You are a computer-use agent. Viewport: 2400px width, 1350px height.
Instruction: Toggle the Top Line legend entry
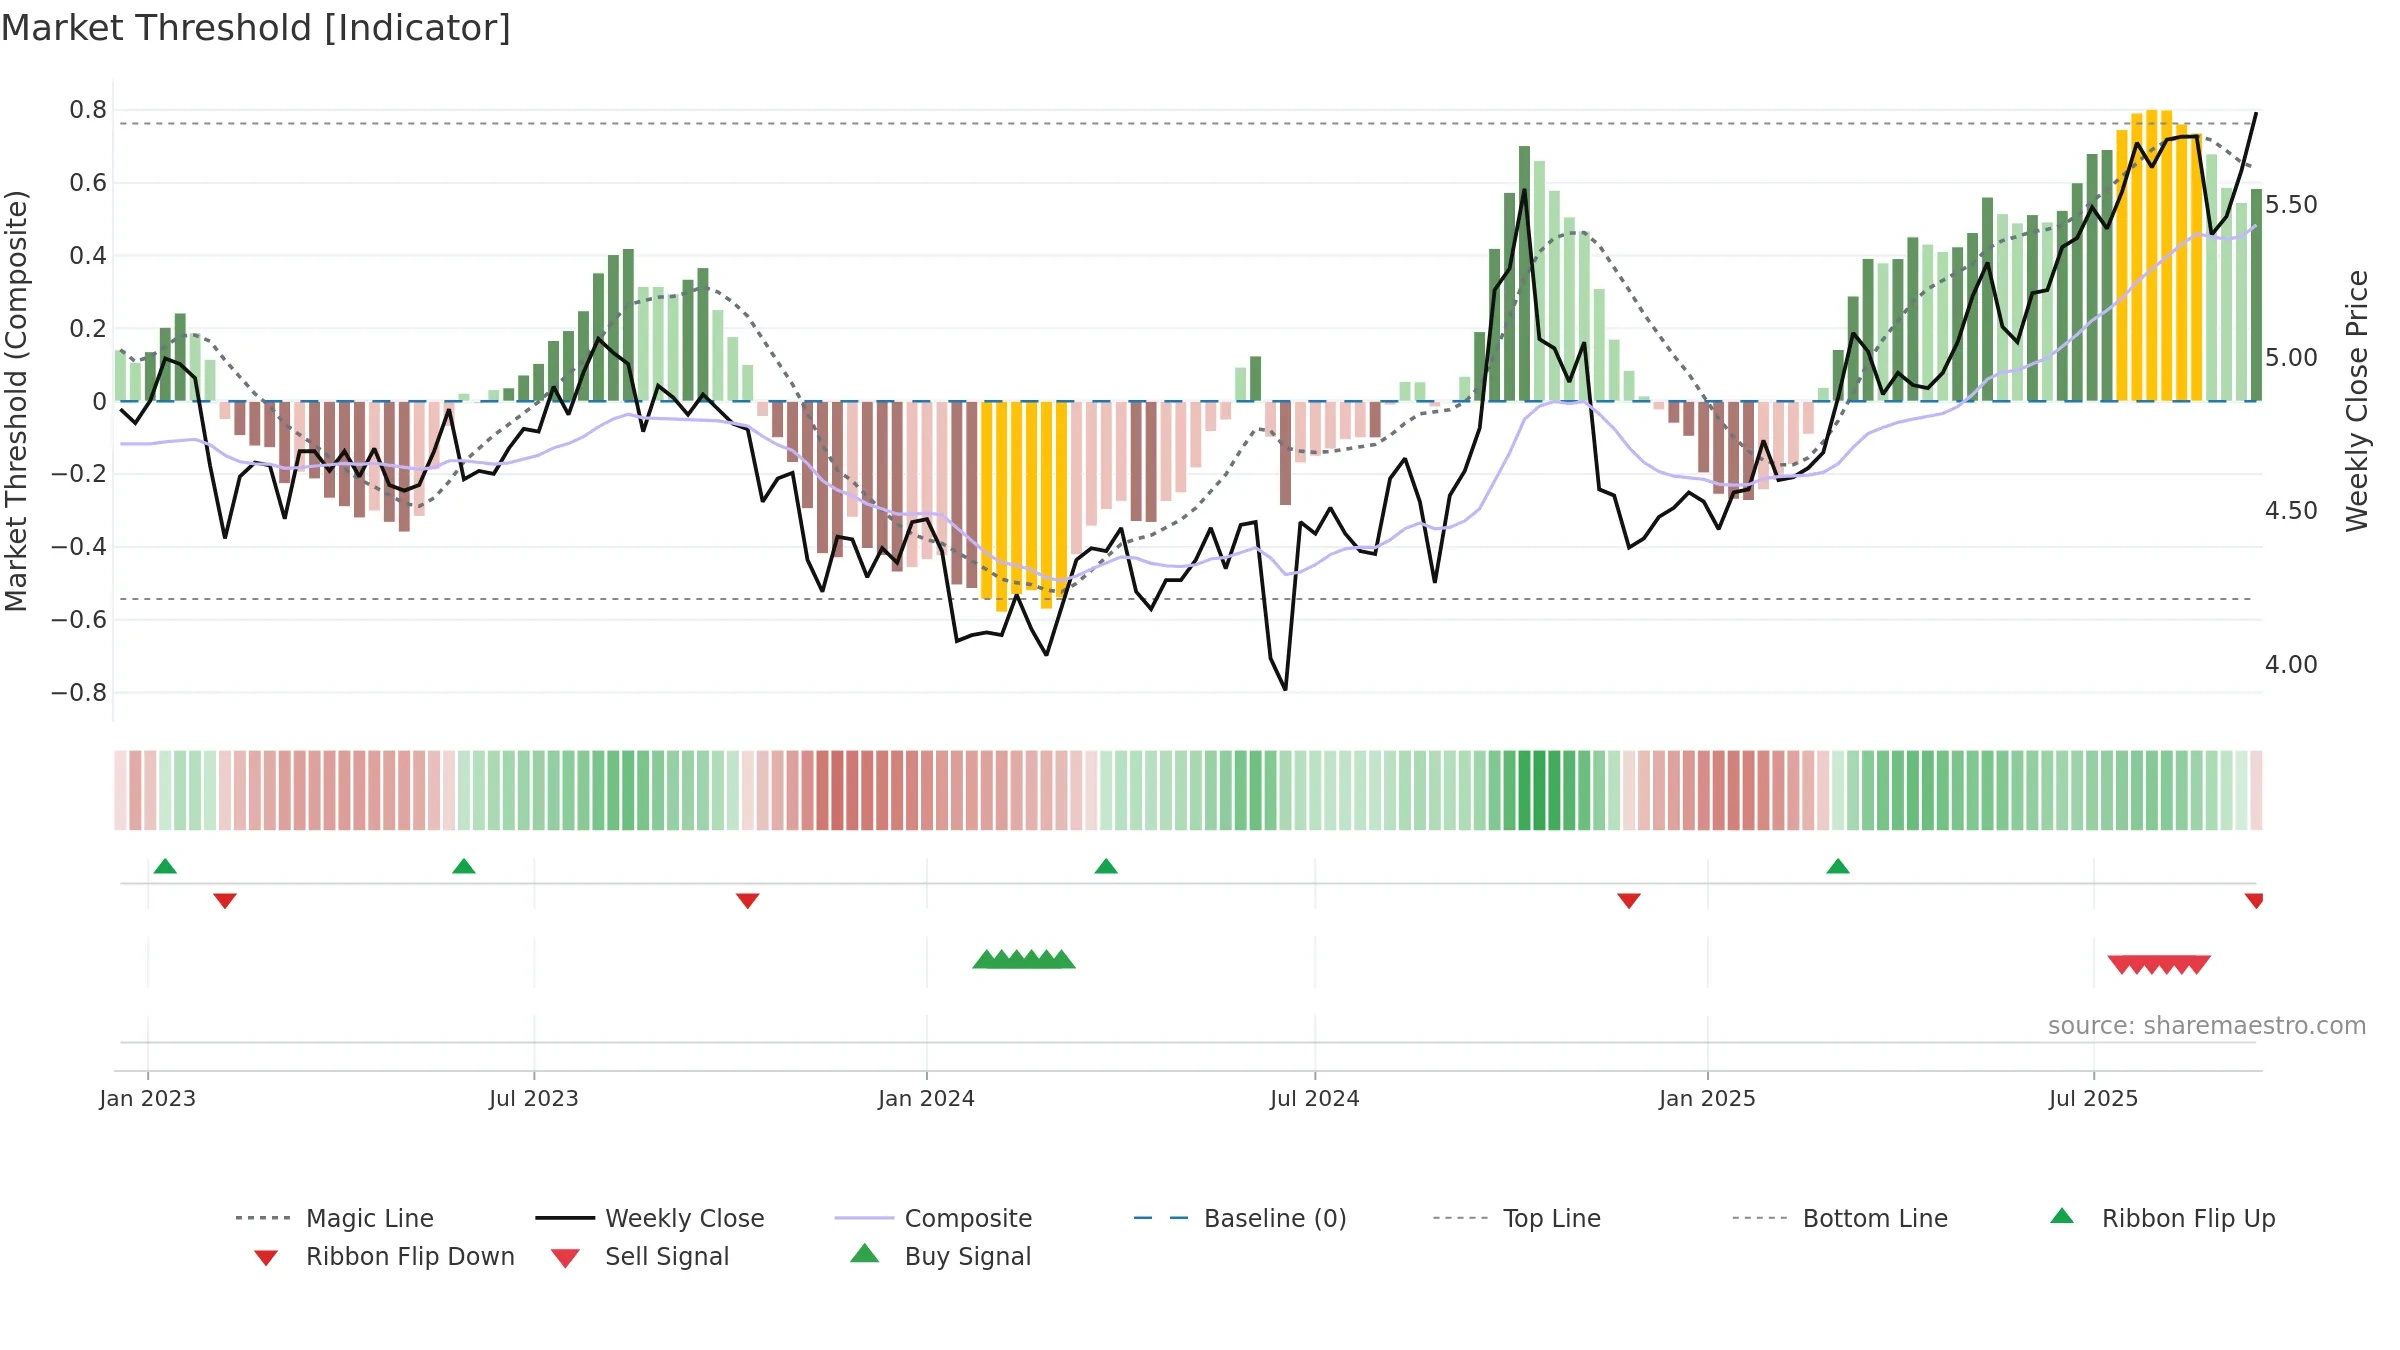point(1517,1218)
